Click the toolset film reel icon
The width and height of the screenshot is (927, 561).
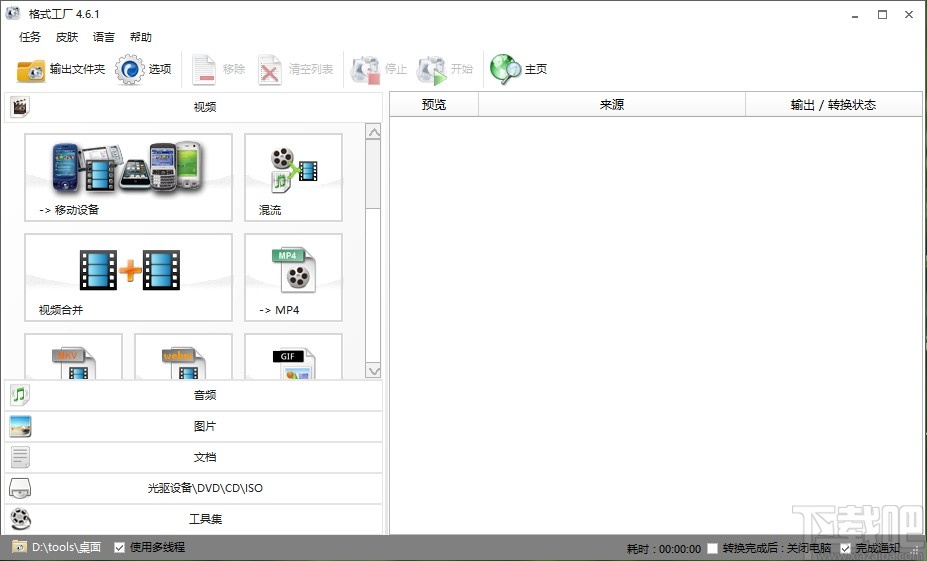point(20,519)
